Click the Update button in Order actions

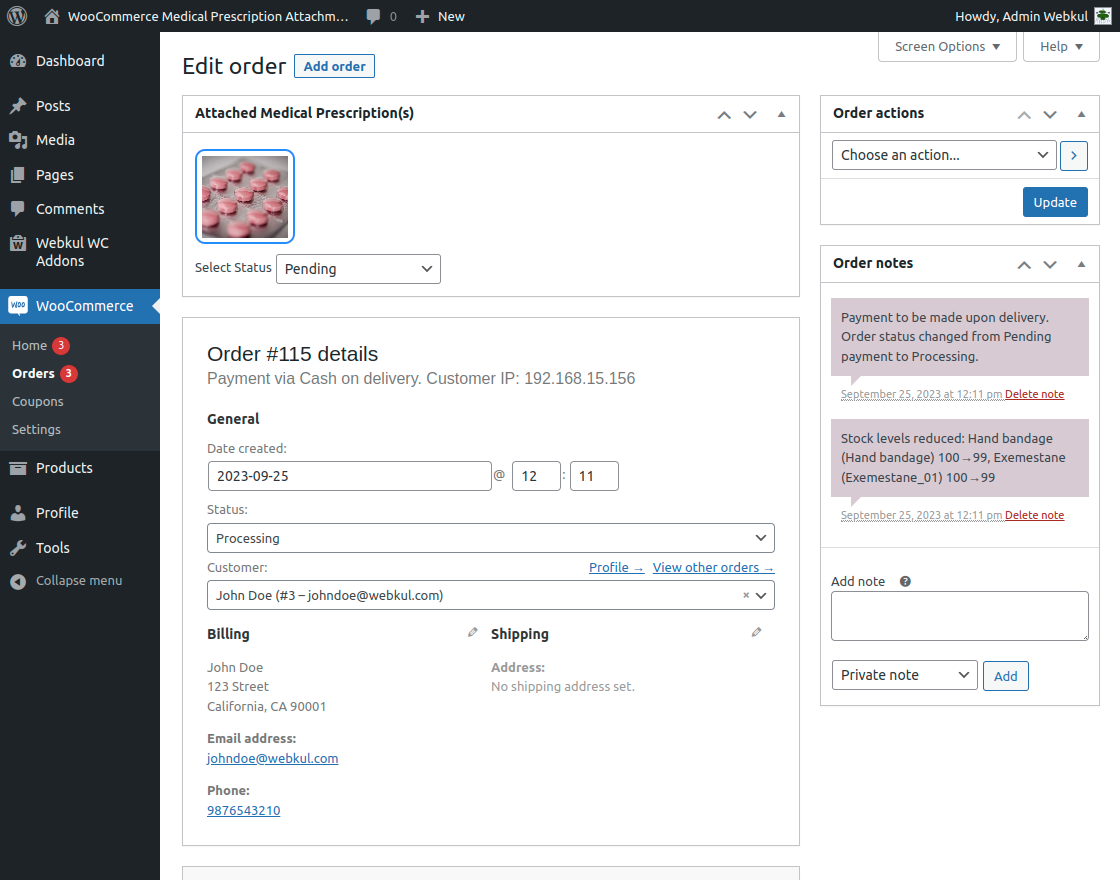pyautogui.click(x=1055, y=202)
